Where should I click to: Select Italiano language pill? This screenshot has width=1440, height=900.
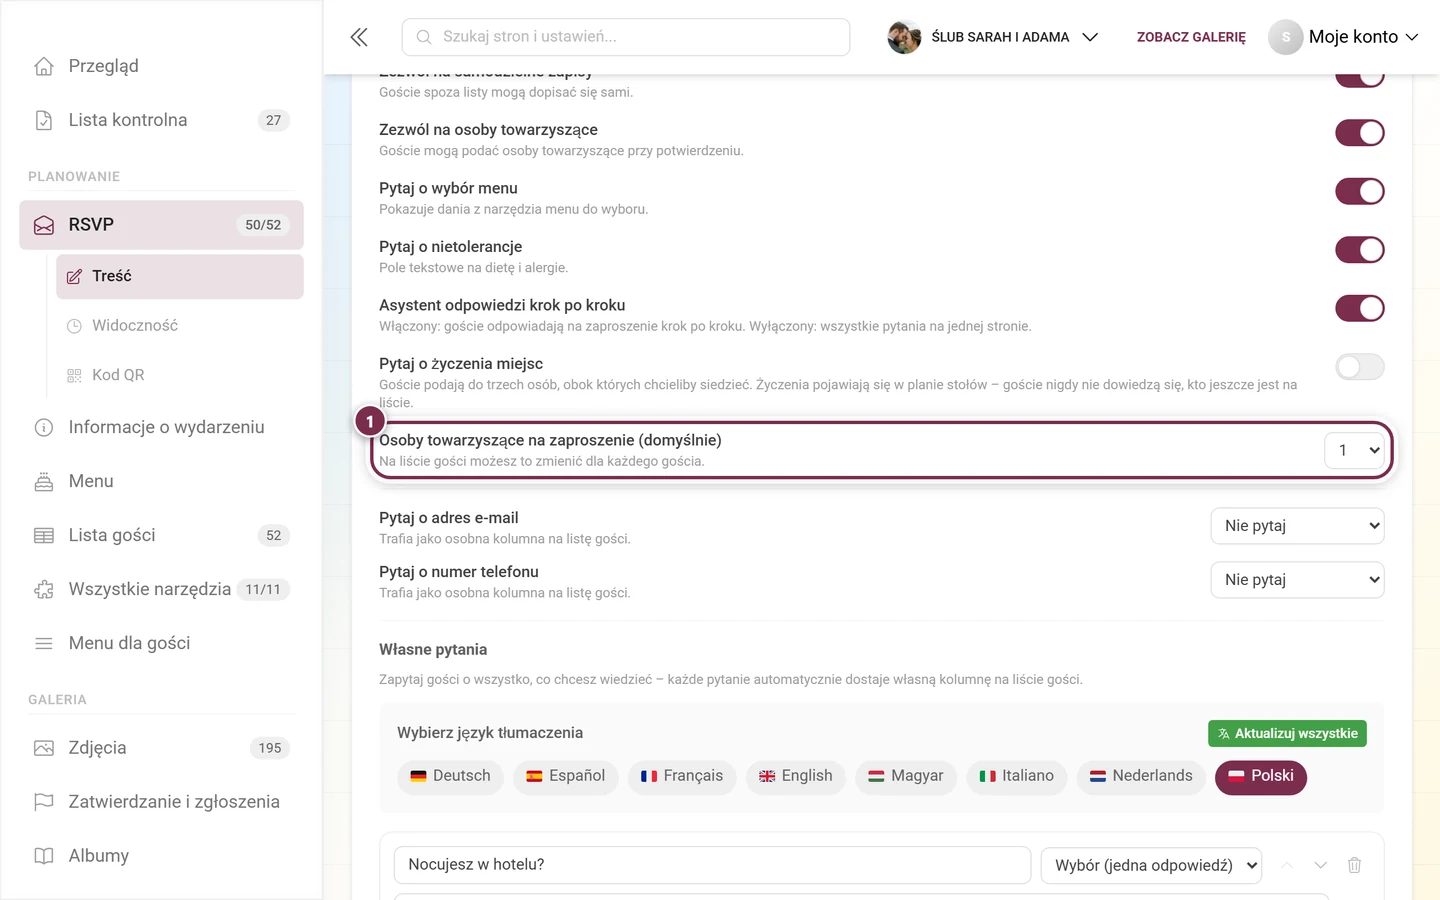click(1017, 776)
